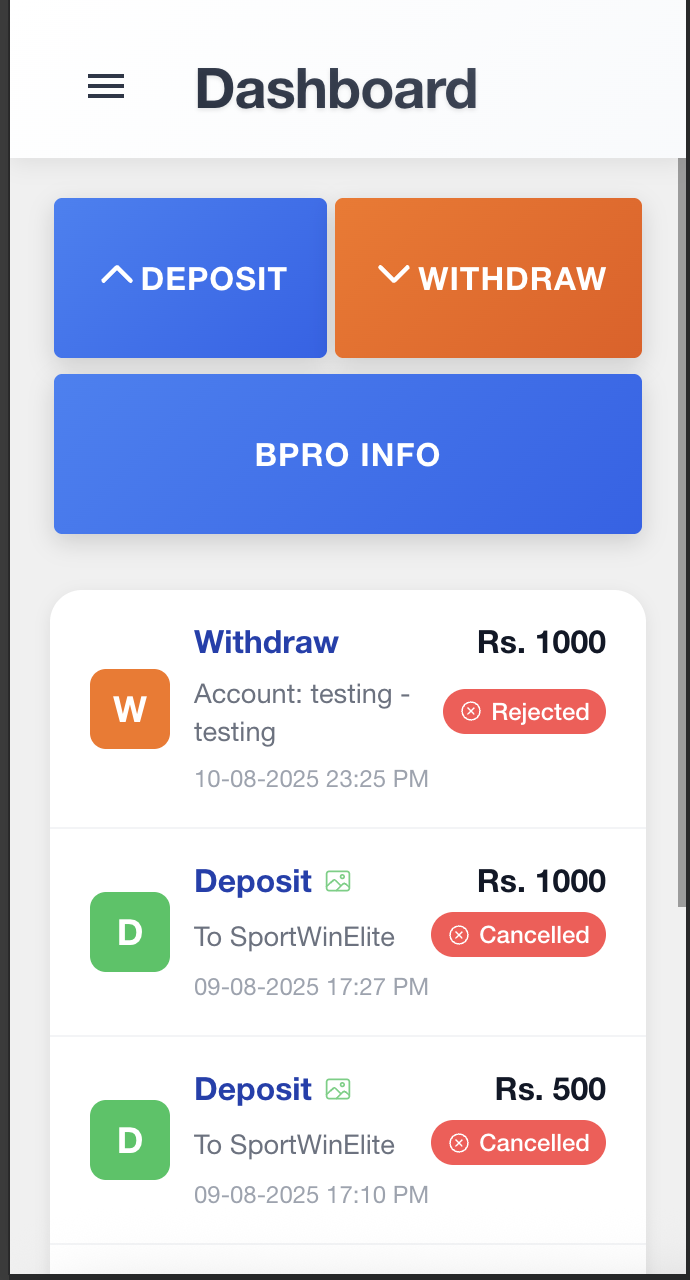Open the image attachment icon beside Rs. 1000 Deposit
Image resolution: width=690 pixels, height=1280 pixels.
340,881
